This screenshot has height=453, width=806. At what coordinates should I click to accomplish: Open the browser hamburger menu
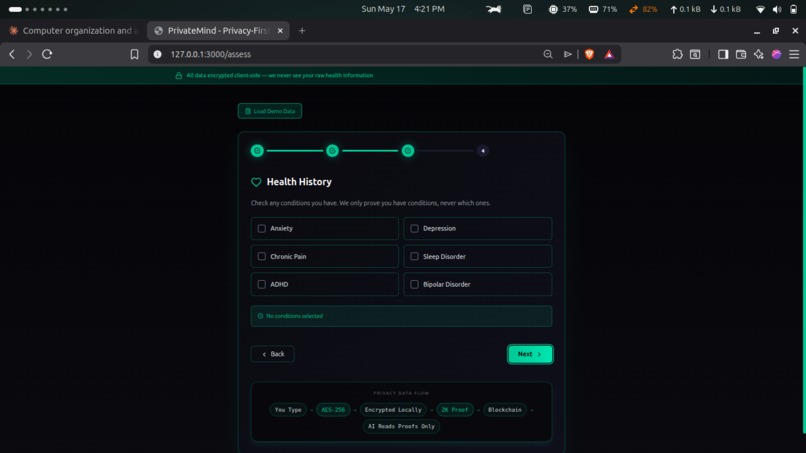[794, 54]
